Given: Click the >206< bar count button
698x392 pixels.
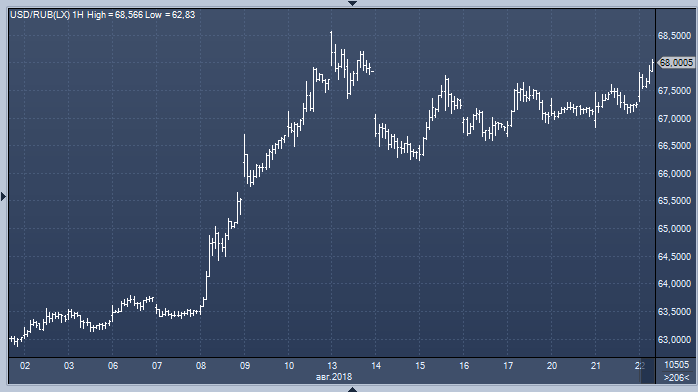Looking at the screenshot, I should click(x=676, y=377).
